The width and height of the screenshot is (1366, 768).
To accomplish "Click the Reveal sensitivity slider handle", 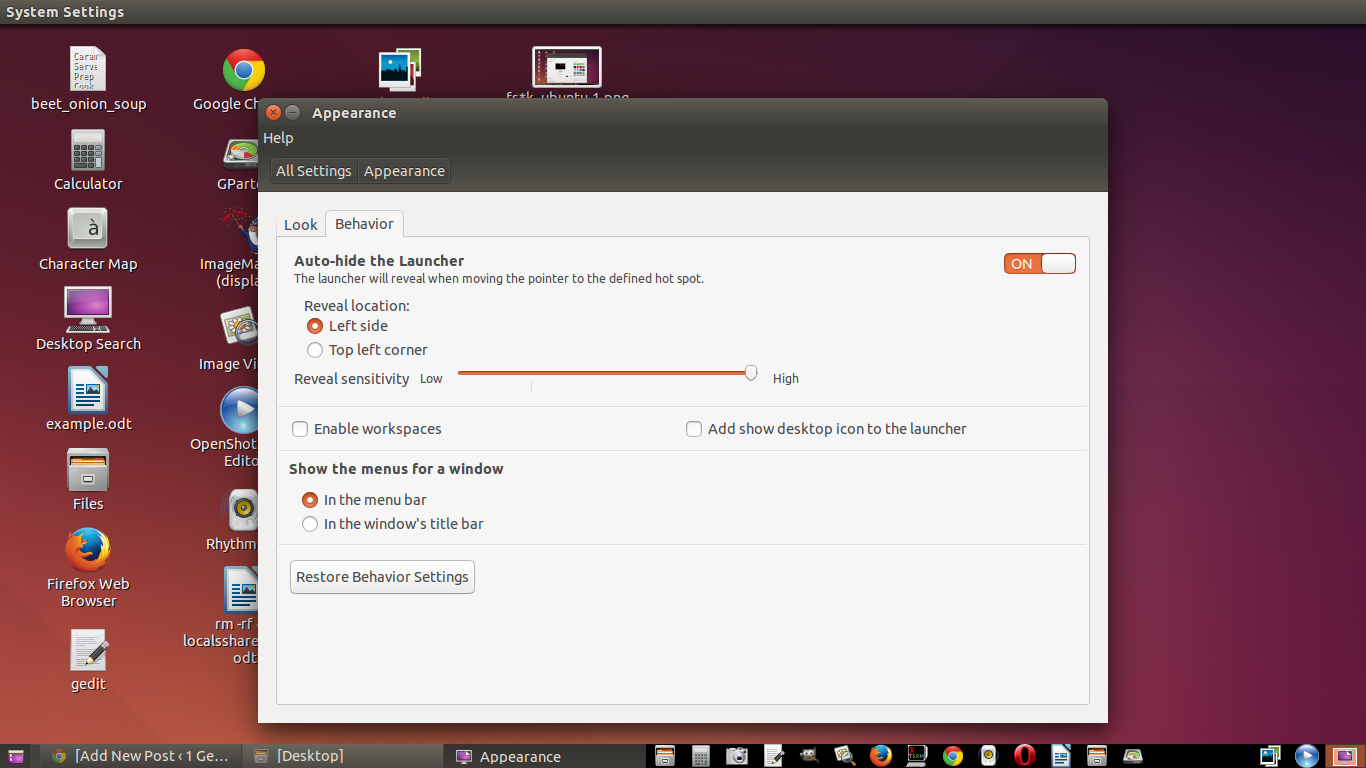I will point(751,373).
